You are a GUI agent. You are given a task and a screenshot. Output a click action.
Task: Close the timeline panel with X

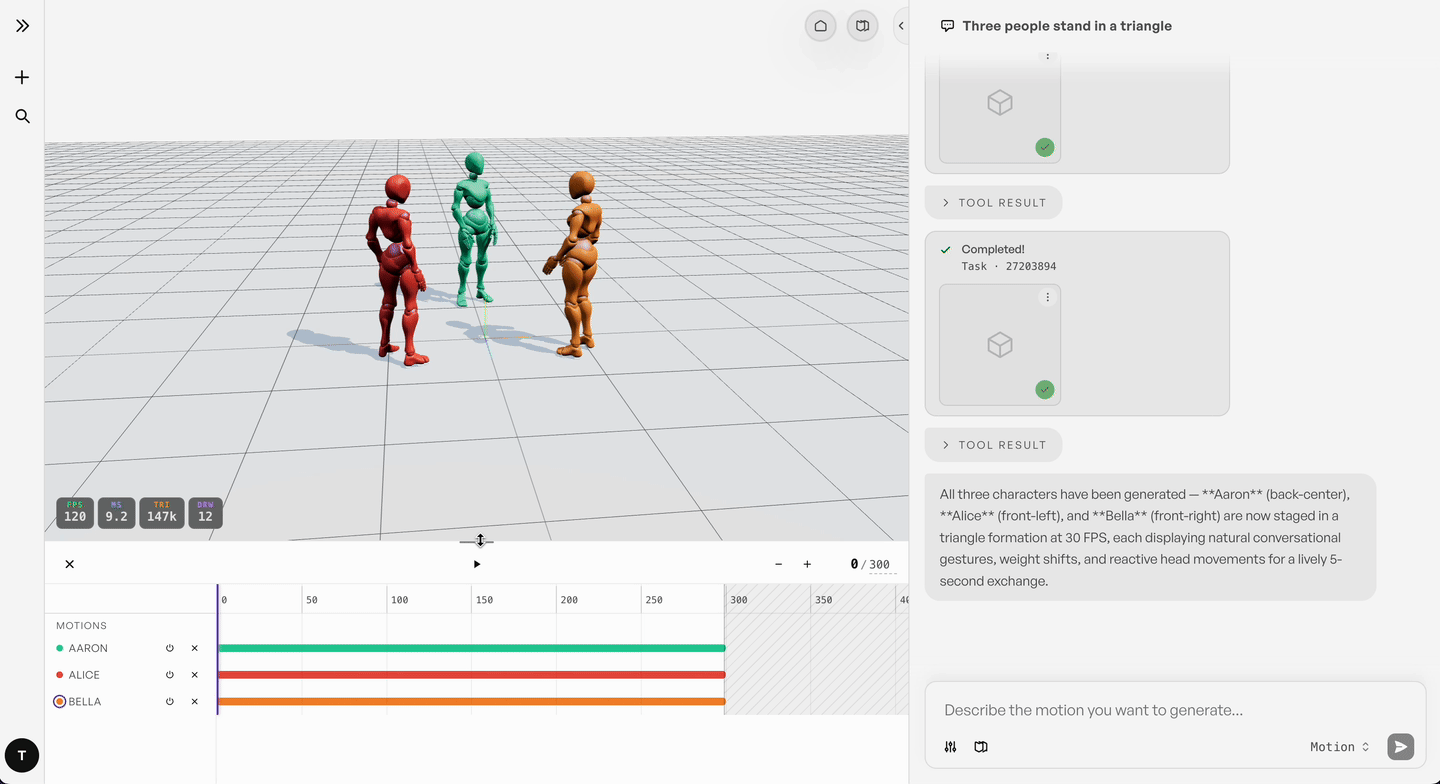pos(70,564)
